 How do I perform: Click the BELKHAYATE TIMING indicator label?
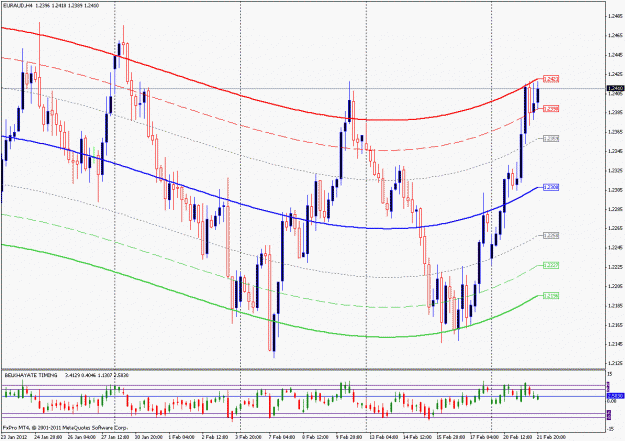(30, 376)
